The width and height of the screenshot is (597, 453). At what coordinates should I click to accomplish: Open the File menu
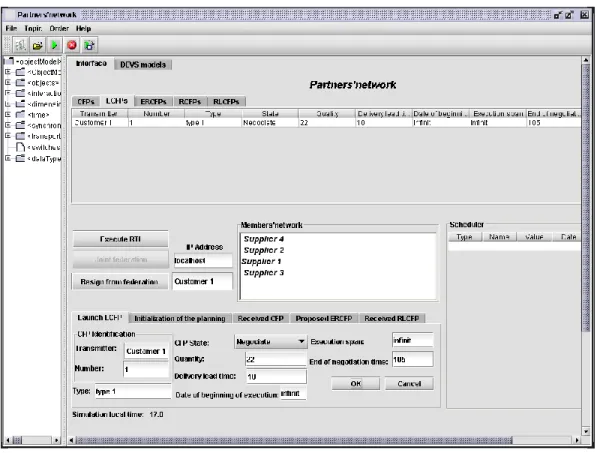[x=11, y=29]
